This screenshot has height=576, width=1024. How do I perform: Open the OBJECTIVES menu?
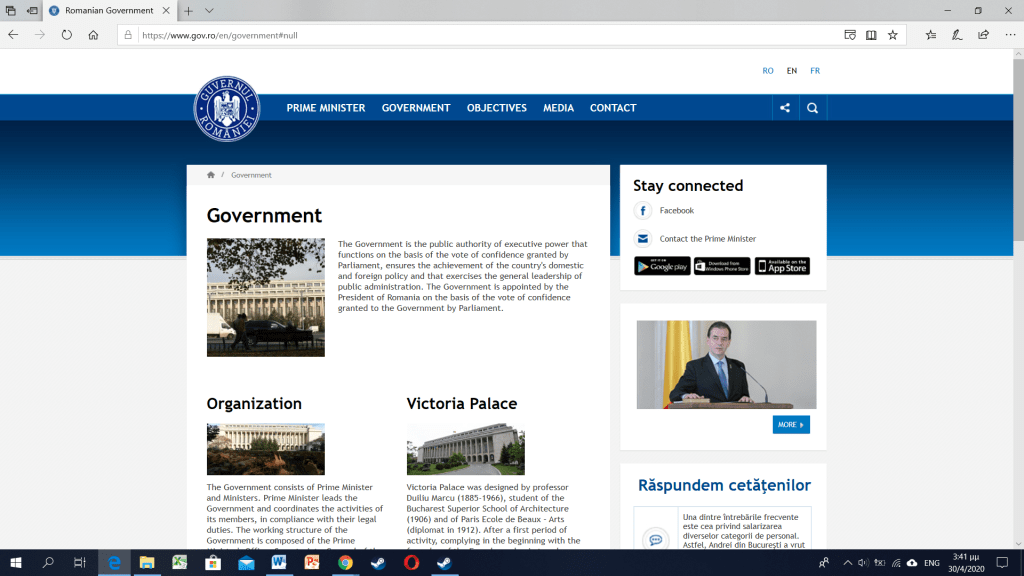pos(496,108)
